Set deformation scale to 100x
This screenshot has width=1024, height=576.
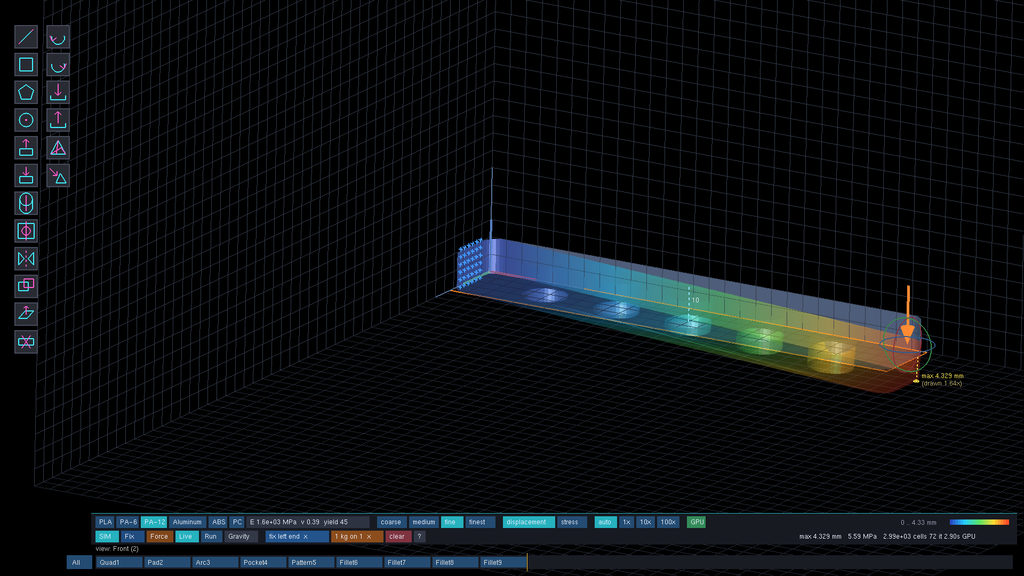tap(668, 522)
